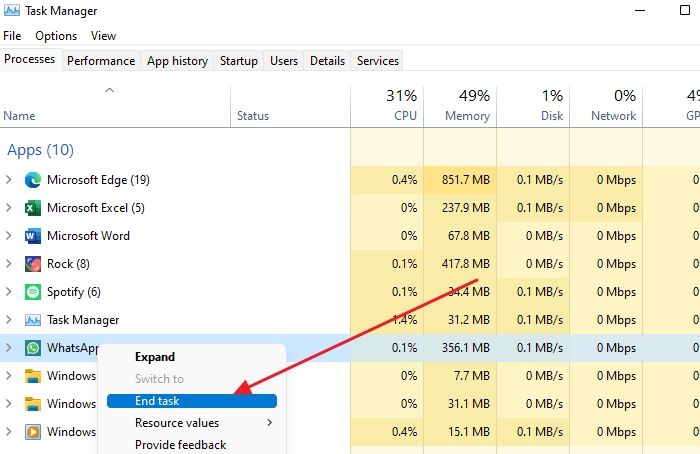Choose Provide feedback in context menu

click(x=192, y=445)
